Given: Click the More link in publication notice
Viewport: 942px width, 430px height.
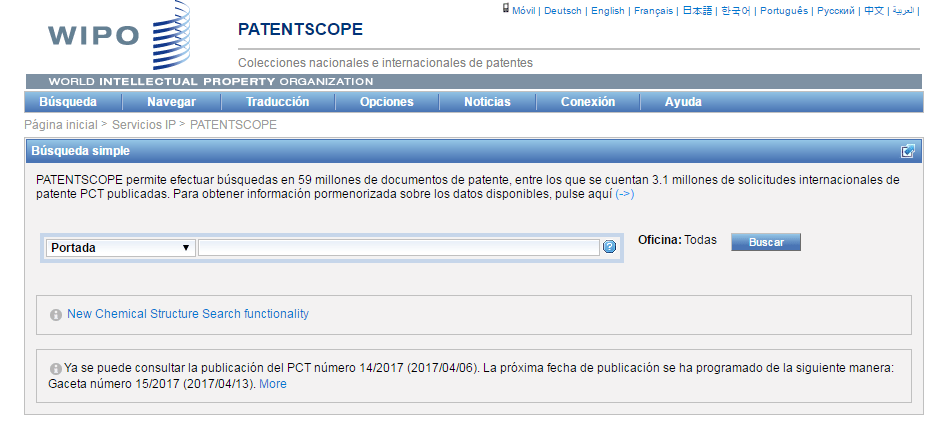Looking at the screenshot, I should (273, 384).
